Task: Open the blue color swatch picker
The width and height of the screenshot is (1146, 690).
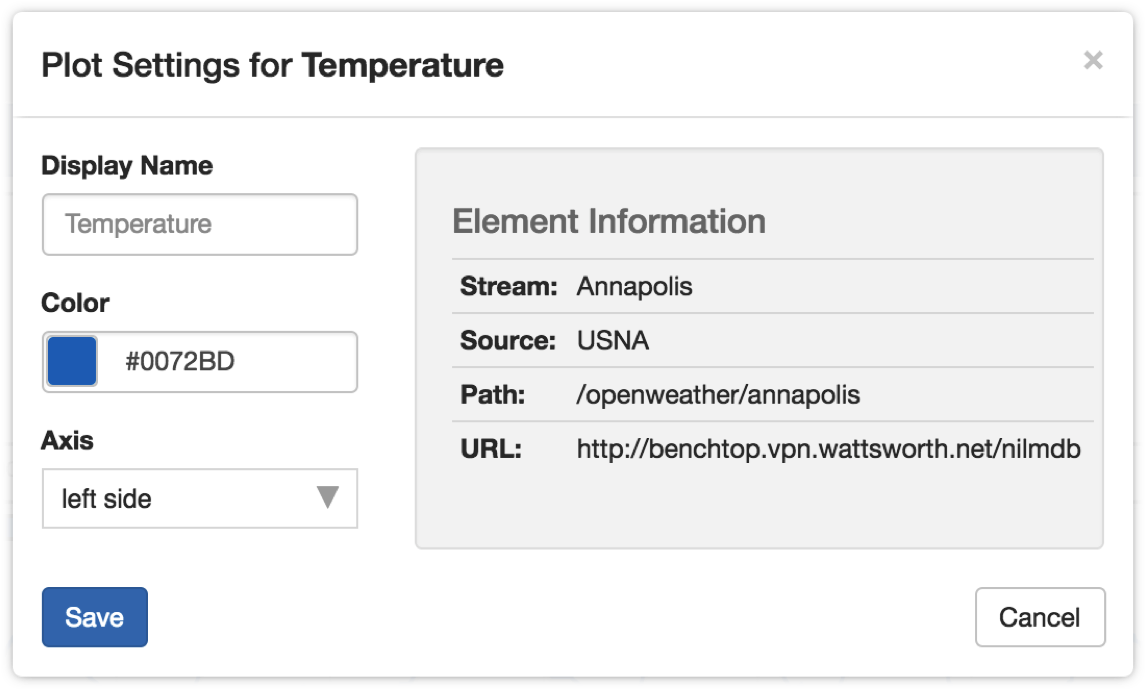Action: (72, 361)
